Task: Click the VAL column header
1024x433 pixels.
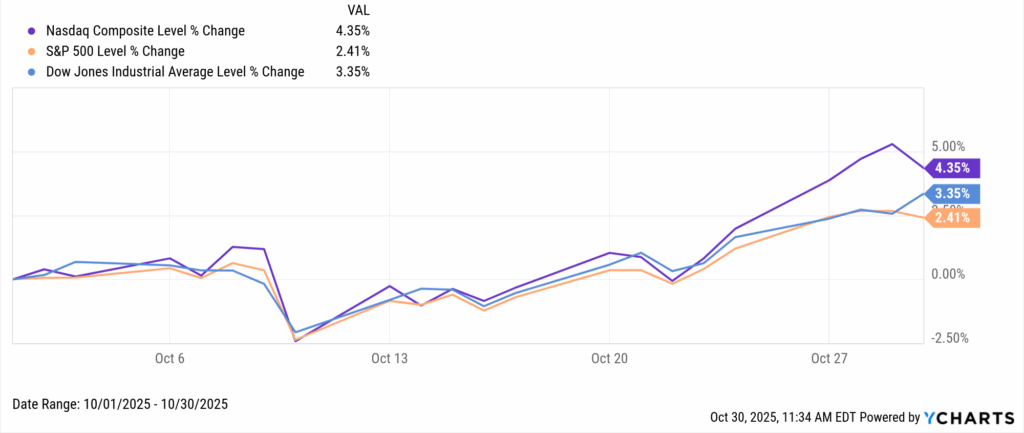Action: pyautogui.click(x=355, y=11)
